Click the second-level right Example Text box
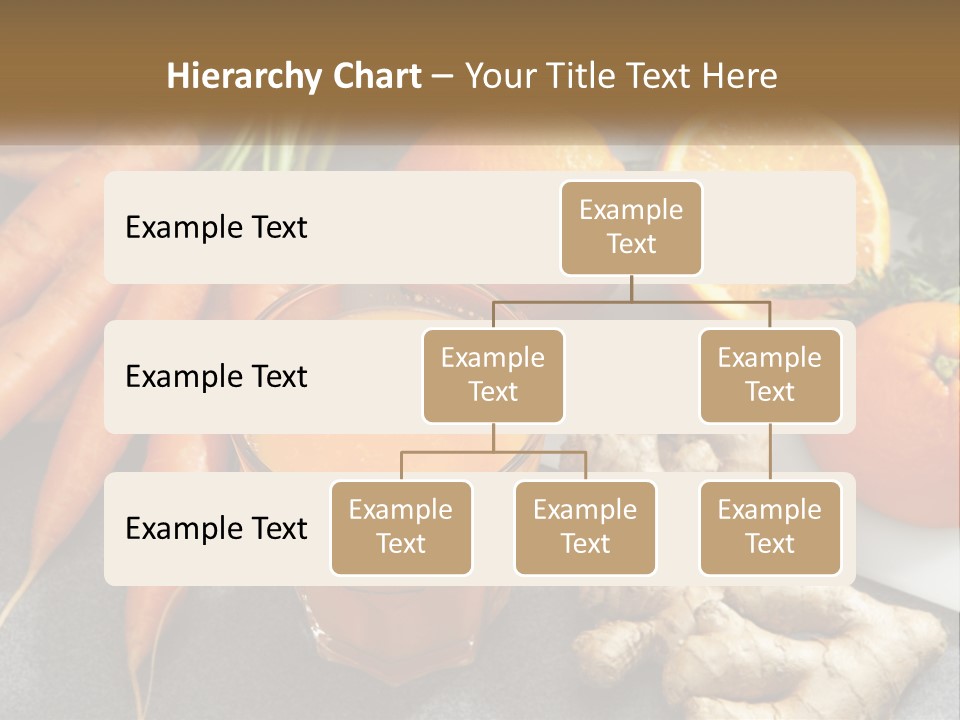 tap(770, 375)
